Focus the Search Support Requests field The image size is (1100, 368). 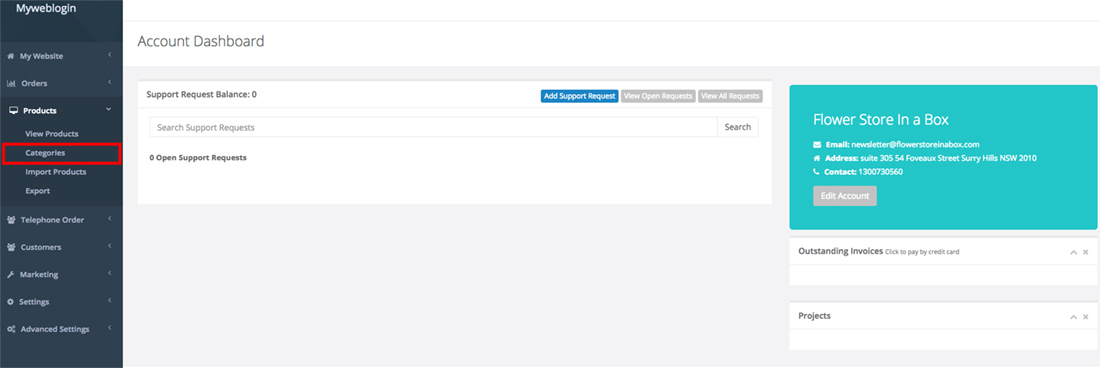[x=433, y=127]
